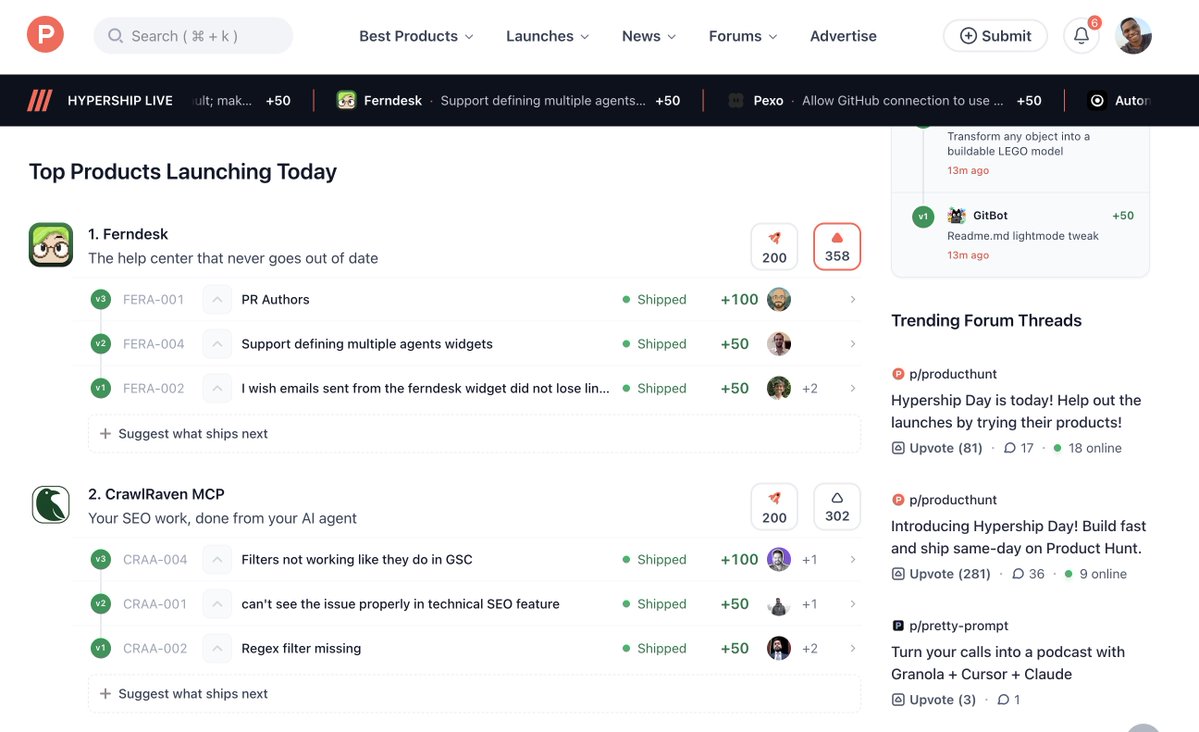Expand the CRAA-004 row chevron
Screen dimensions: 1199x732
853,559
